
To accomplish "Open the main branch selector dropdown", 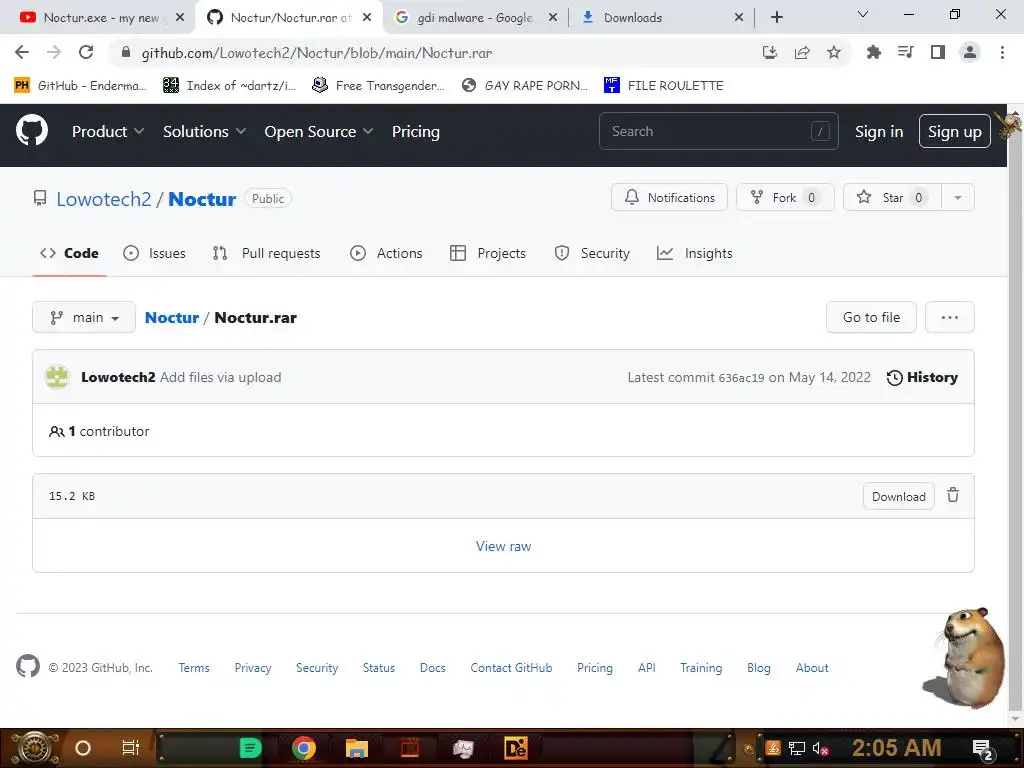I will click(x=84, y=317).
